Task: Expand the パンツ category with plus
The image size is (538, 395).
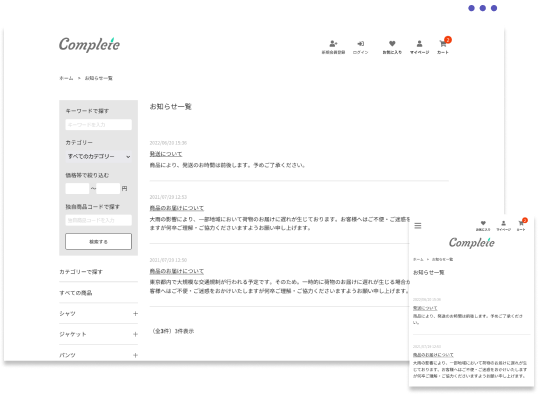Action: (x=135, y=355)
